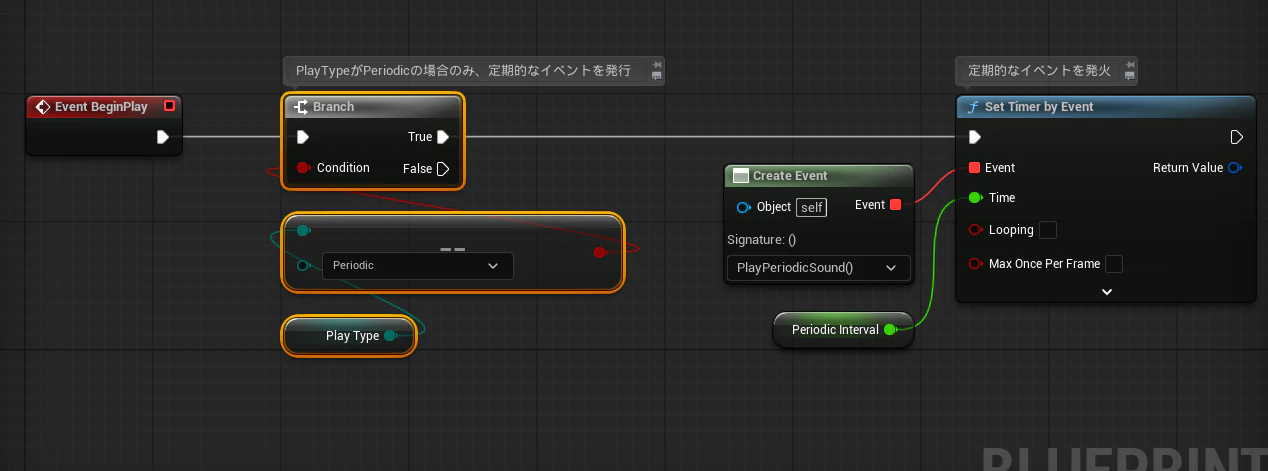The width and height of the screenshot is (1268, 471).
Task: Open the PlayPeriodicSound() signature dropdown
Action: [817, 268]
